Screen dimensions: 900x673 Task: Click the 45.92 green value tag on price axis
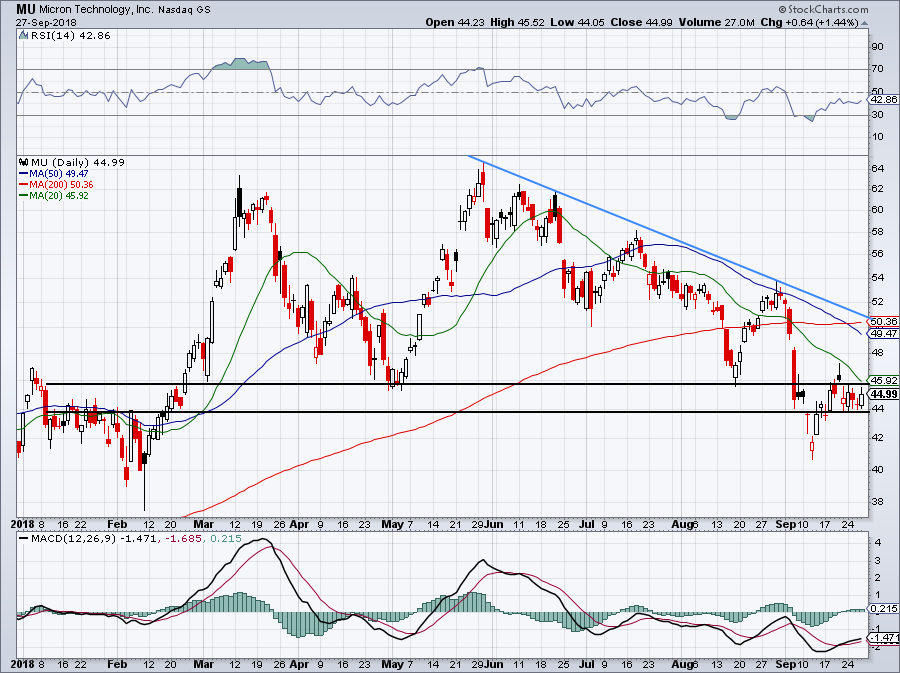(x=885, y=380)
